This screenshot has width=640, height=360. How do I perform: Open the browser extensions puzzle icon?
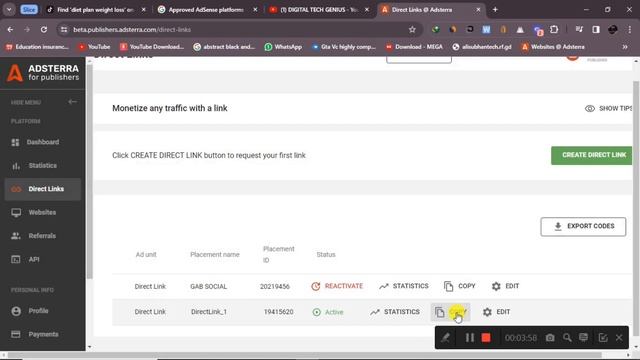point(554,29)
